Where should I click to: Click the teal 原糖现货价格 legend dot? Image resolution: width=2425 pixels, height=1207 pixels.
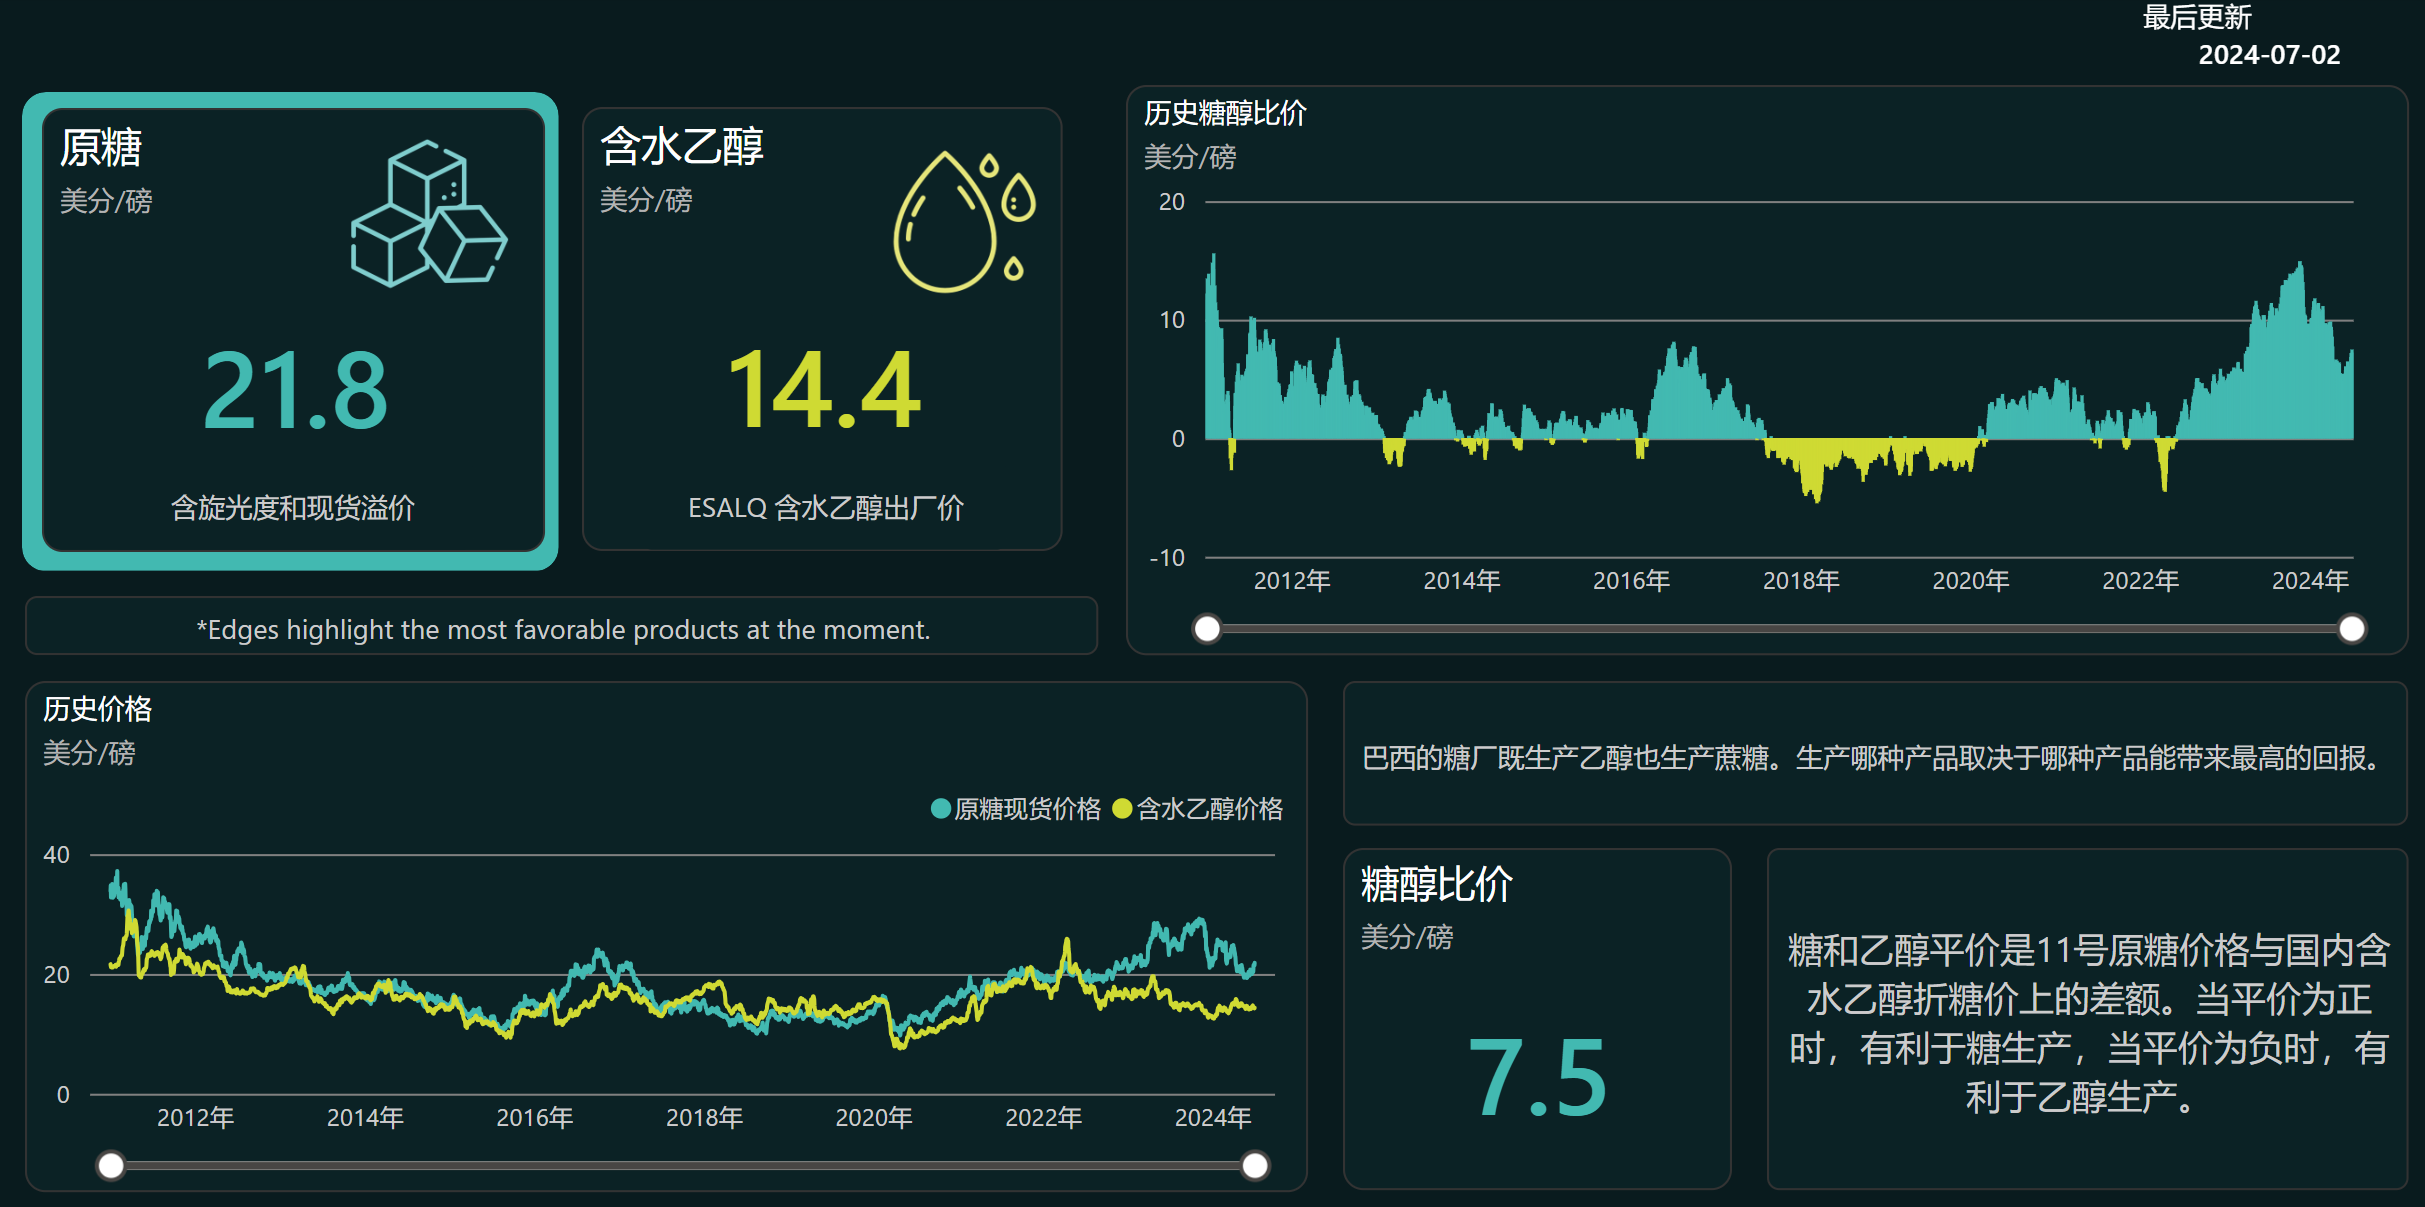pos(940,808)
